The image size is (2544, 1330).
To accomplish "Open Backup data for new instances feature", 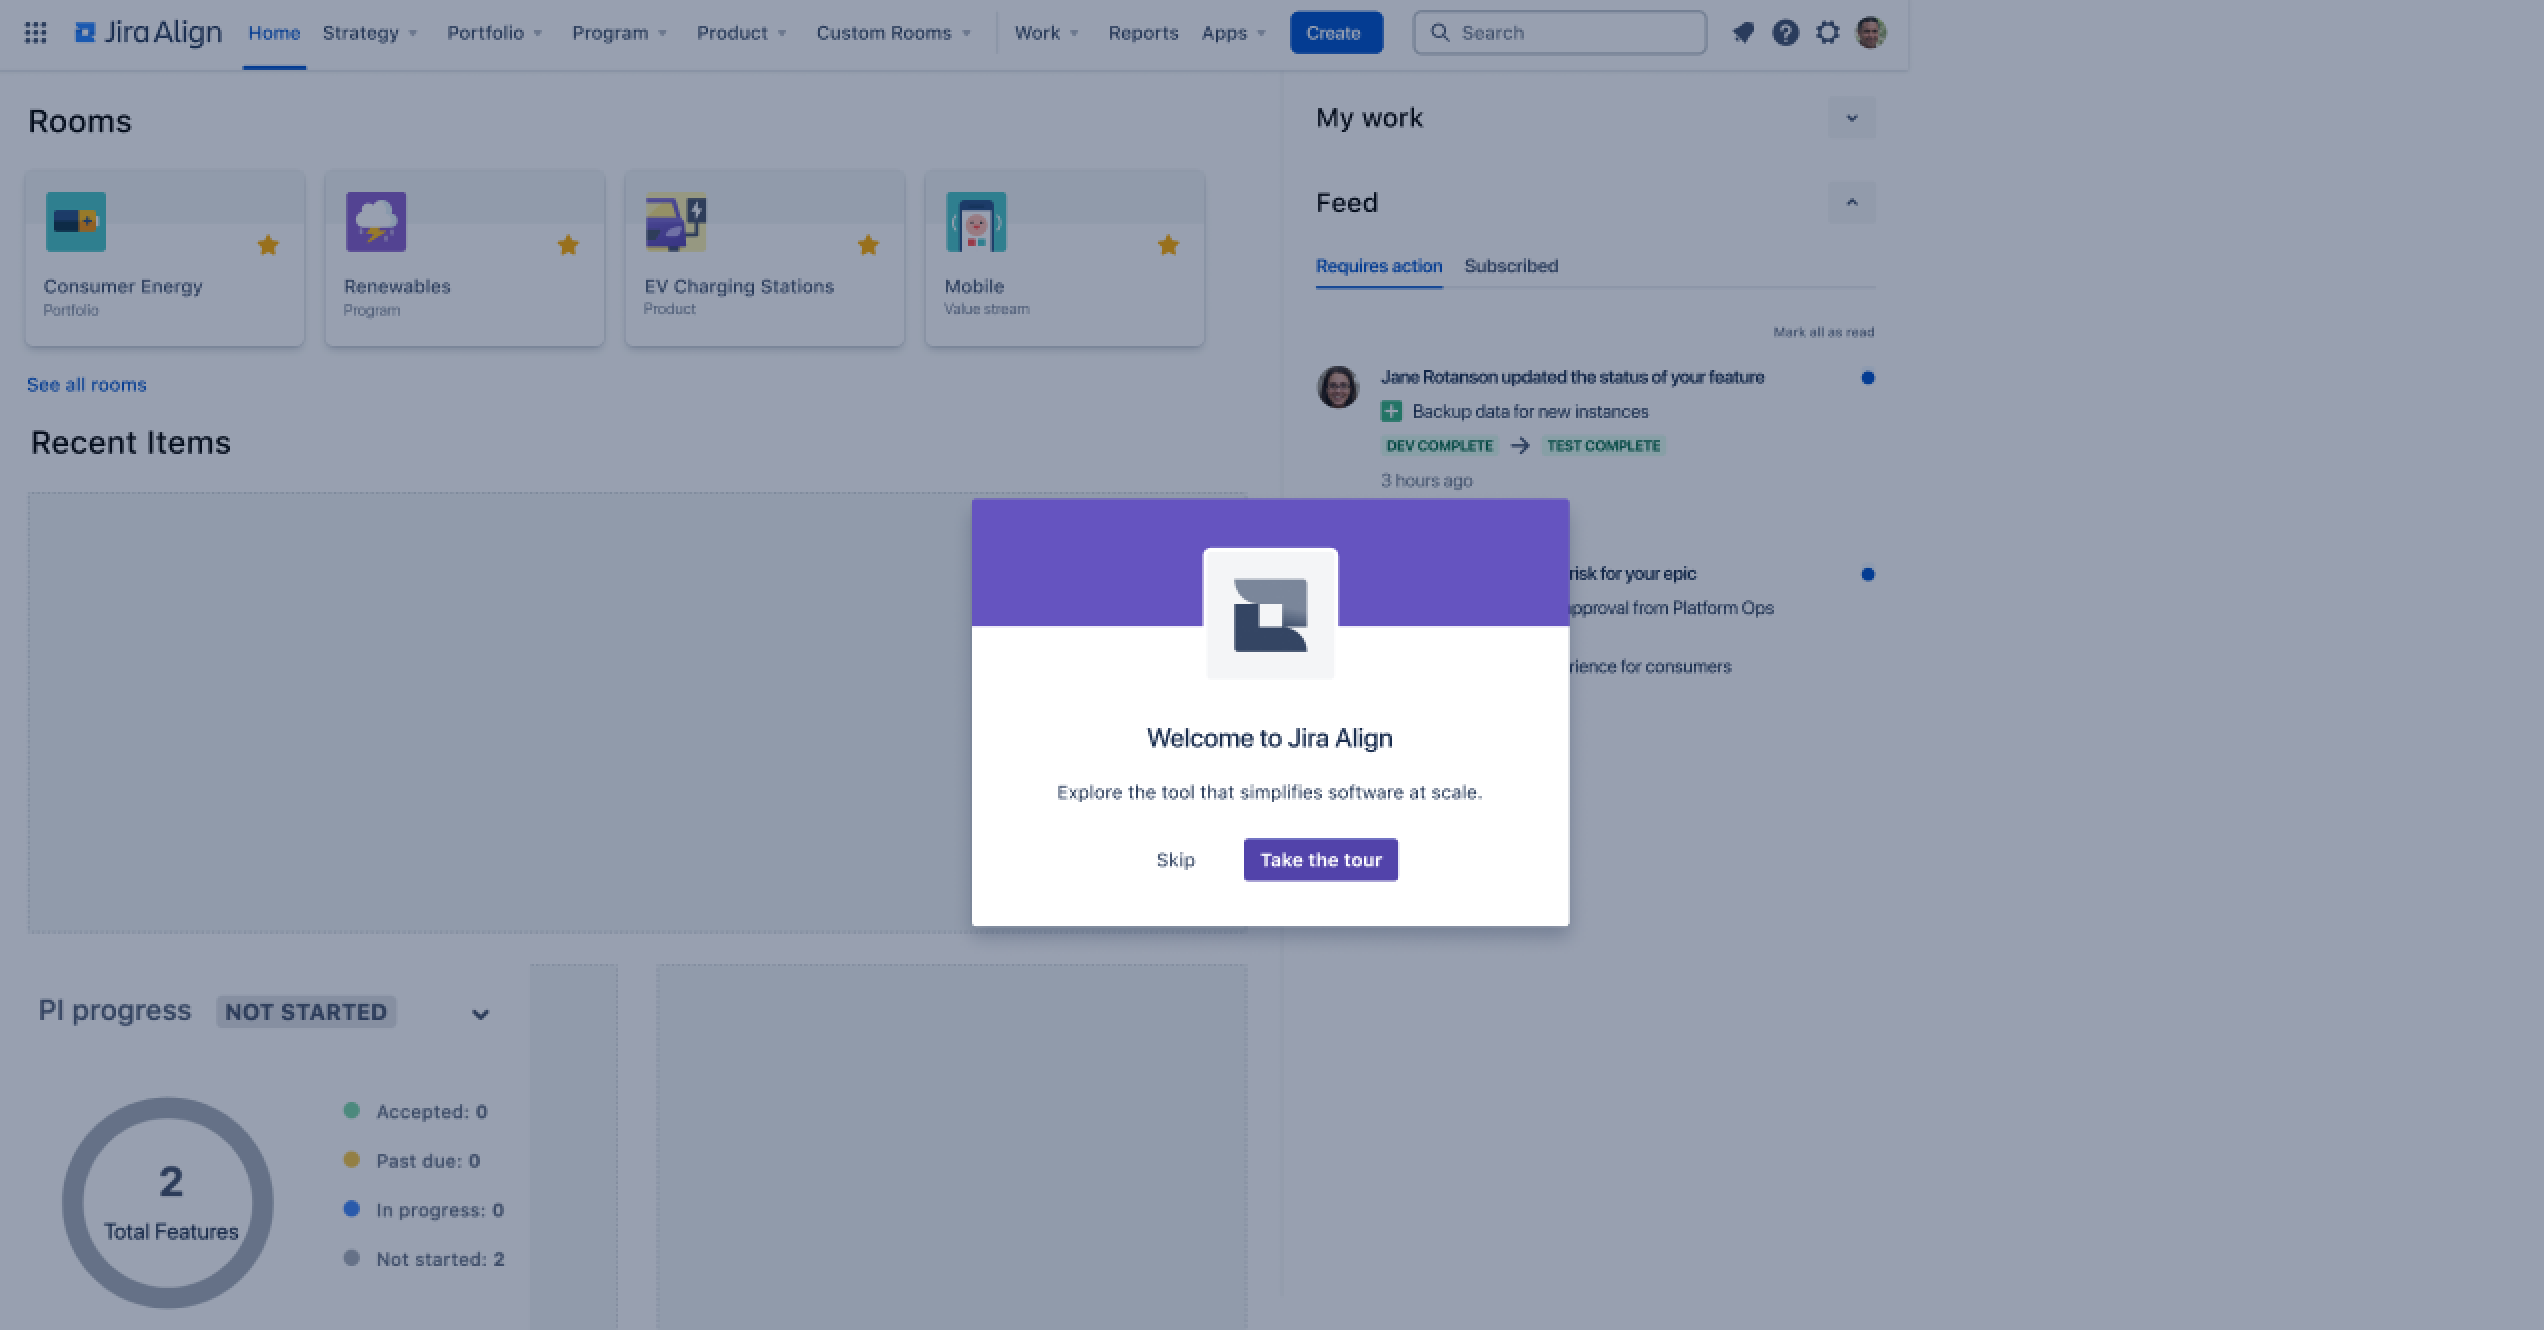I will pos(1530,411).
